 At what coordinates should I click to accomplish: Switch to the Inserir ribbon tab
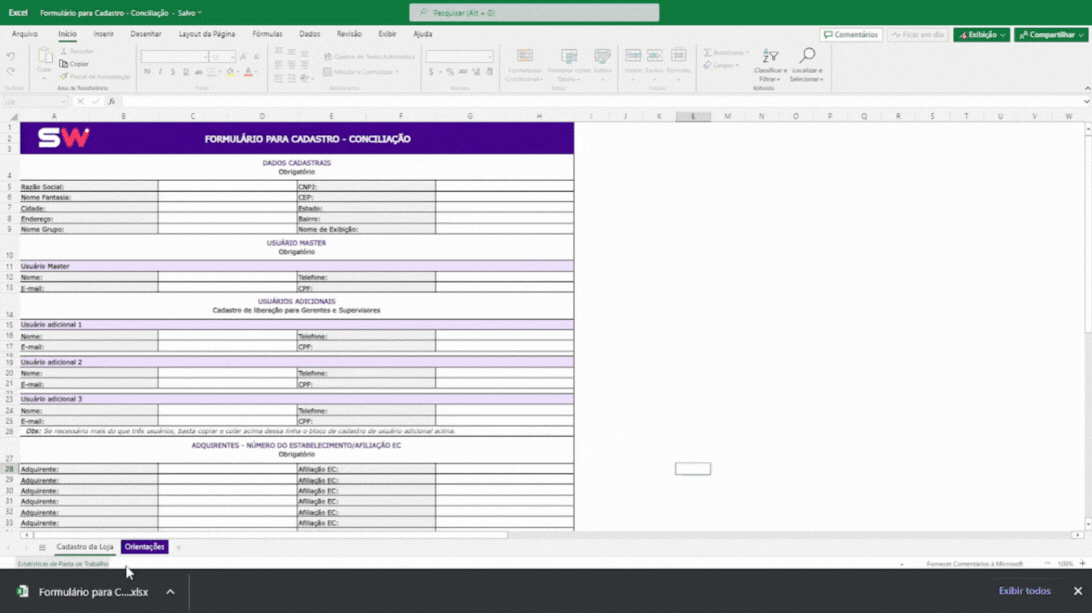103,33
